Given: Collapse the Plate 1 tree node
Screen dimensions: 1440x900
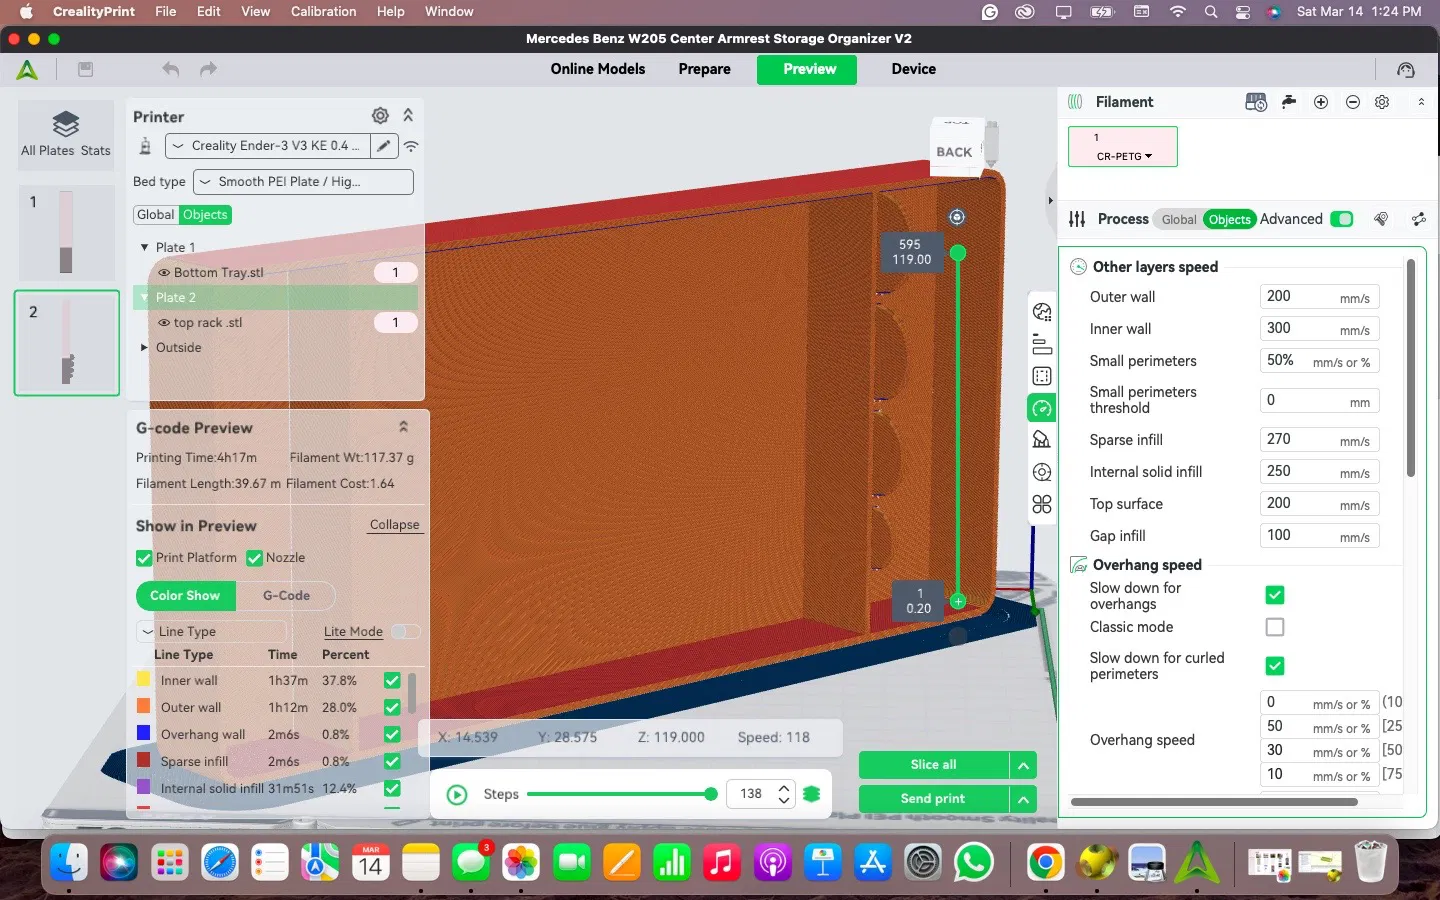Looking at the screenshot, I should point(144,247).
